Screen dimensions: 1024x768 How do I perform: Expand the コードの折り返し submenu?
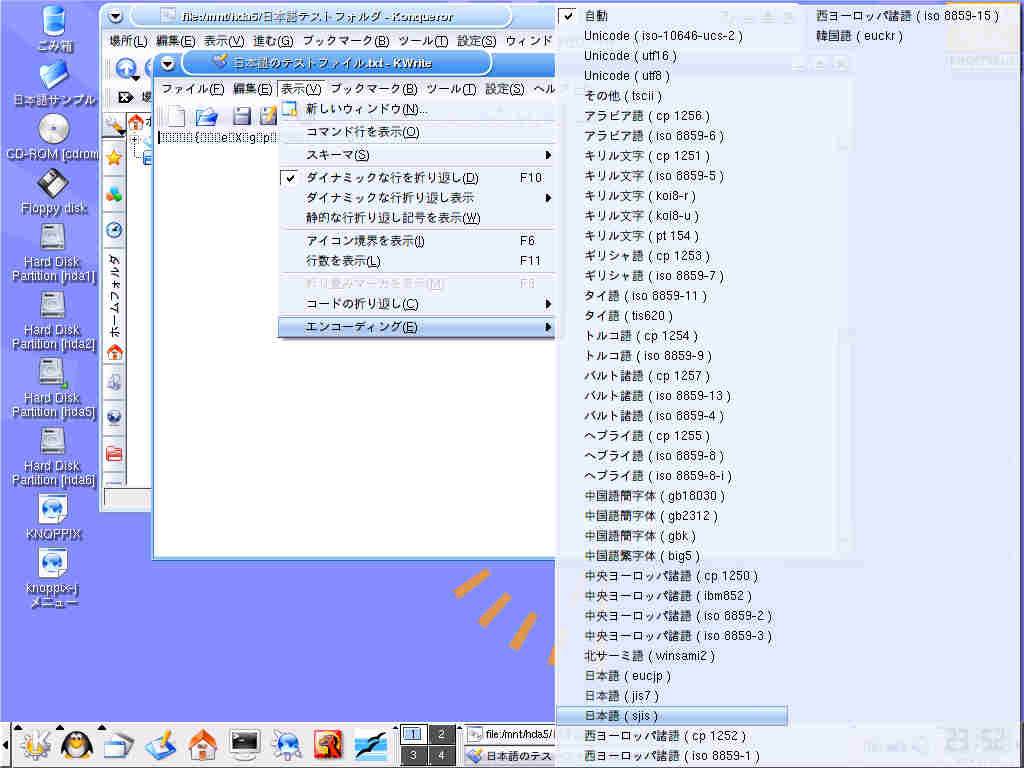click(x=417, y=304)
